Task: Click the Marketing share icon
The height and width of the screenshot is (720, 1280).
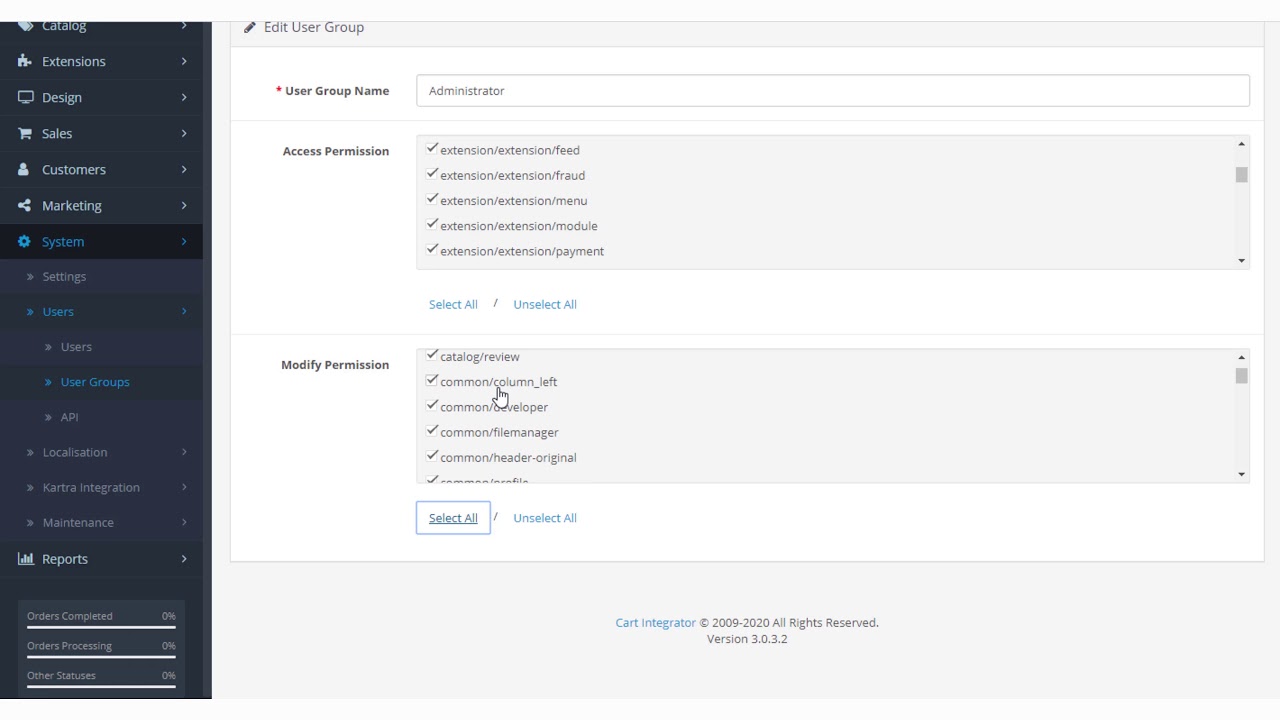Action: pyautogui.click(x=25, y=205)
